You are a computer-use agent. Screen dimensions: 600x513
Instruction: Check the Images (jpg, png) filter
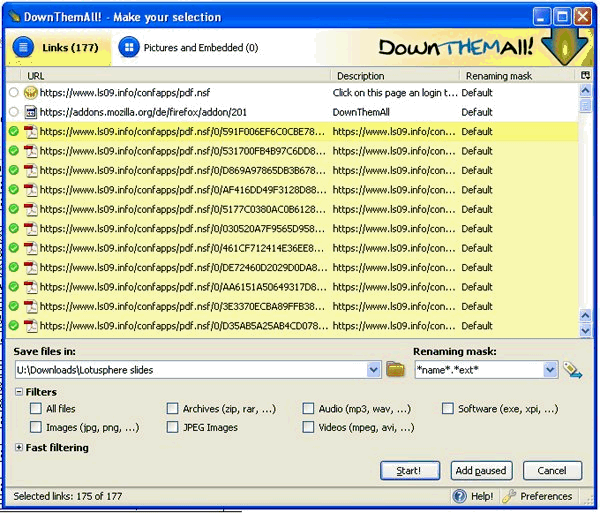[36, 427]
